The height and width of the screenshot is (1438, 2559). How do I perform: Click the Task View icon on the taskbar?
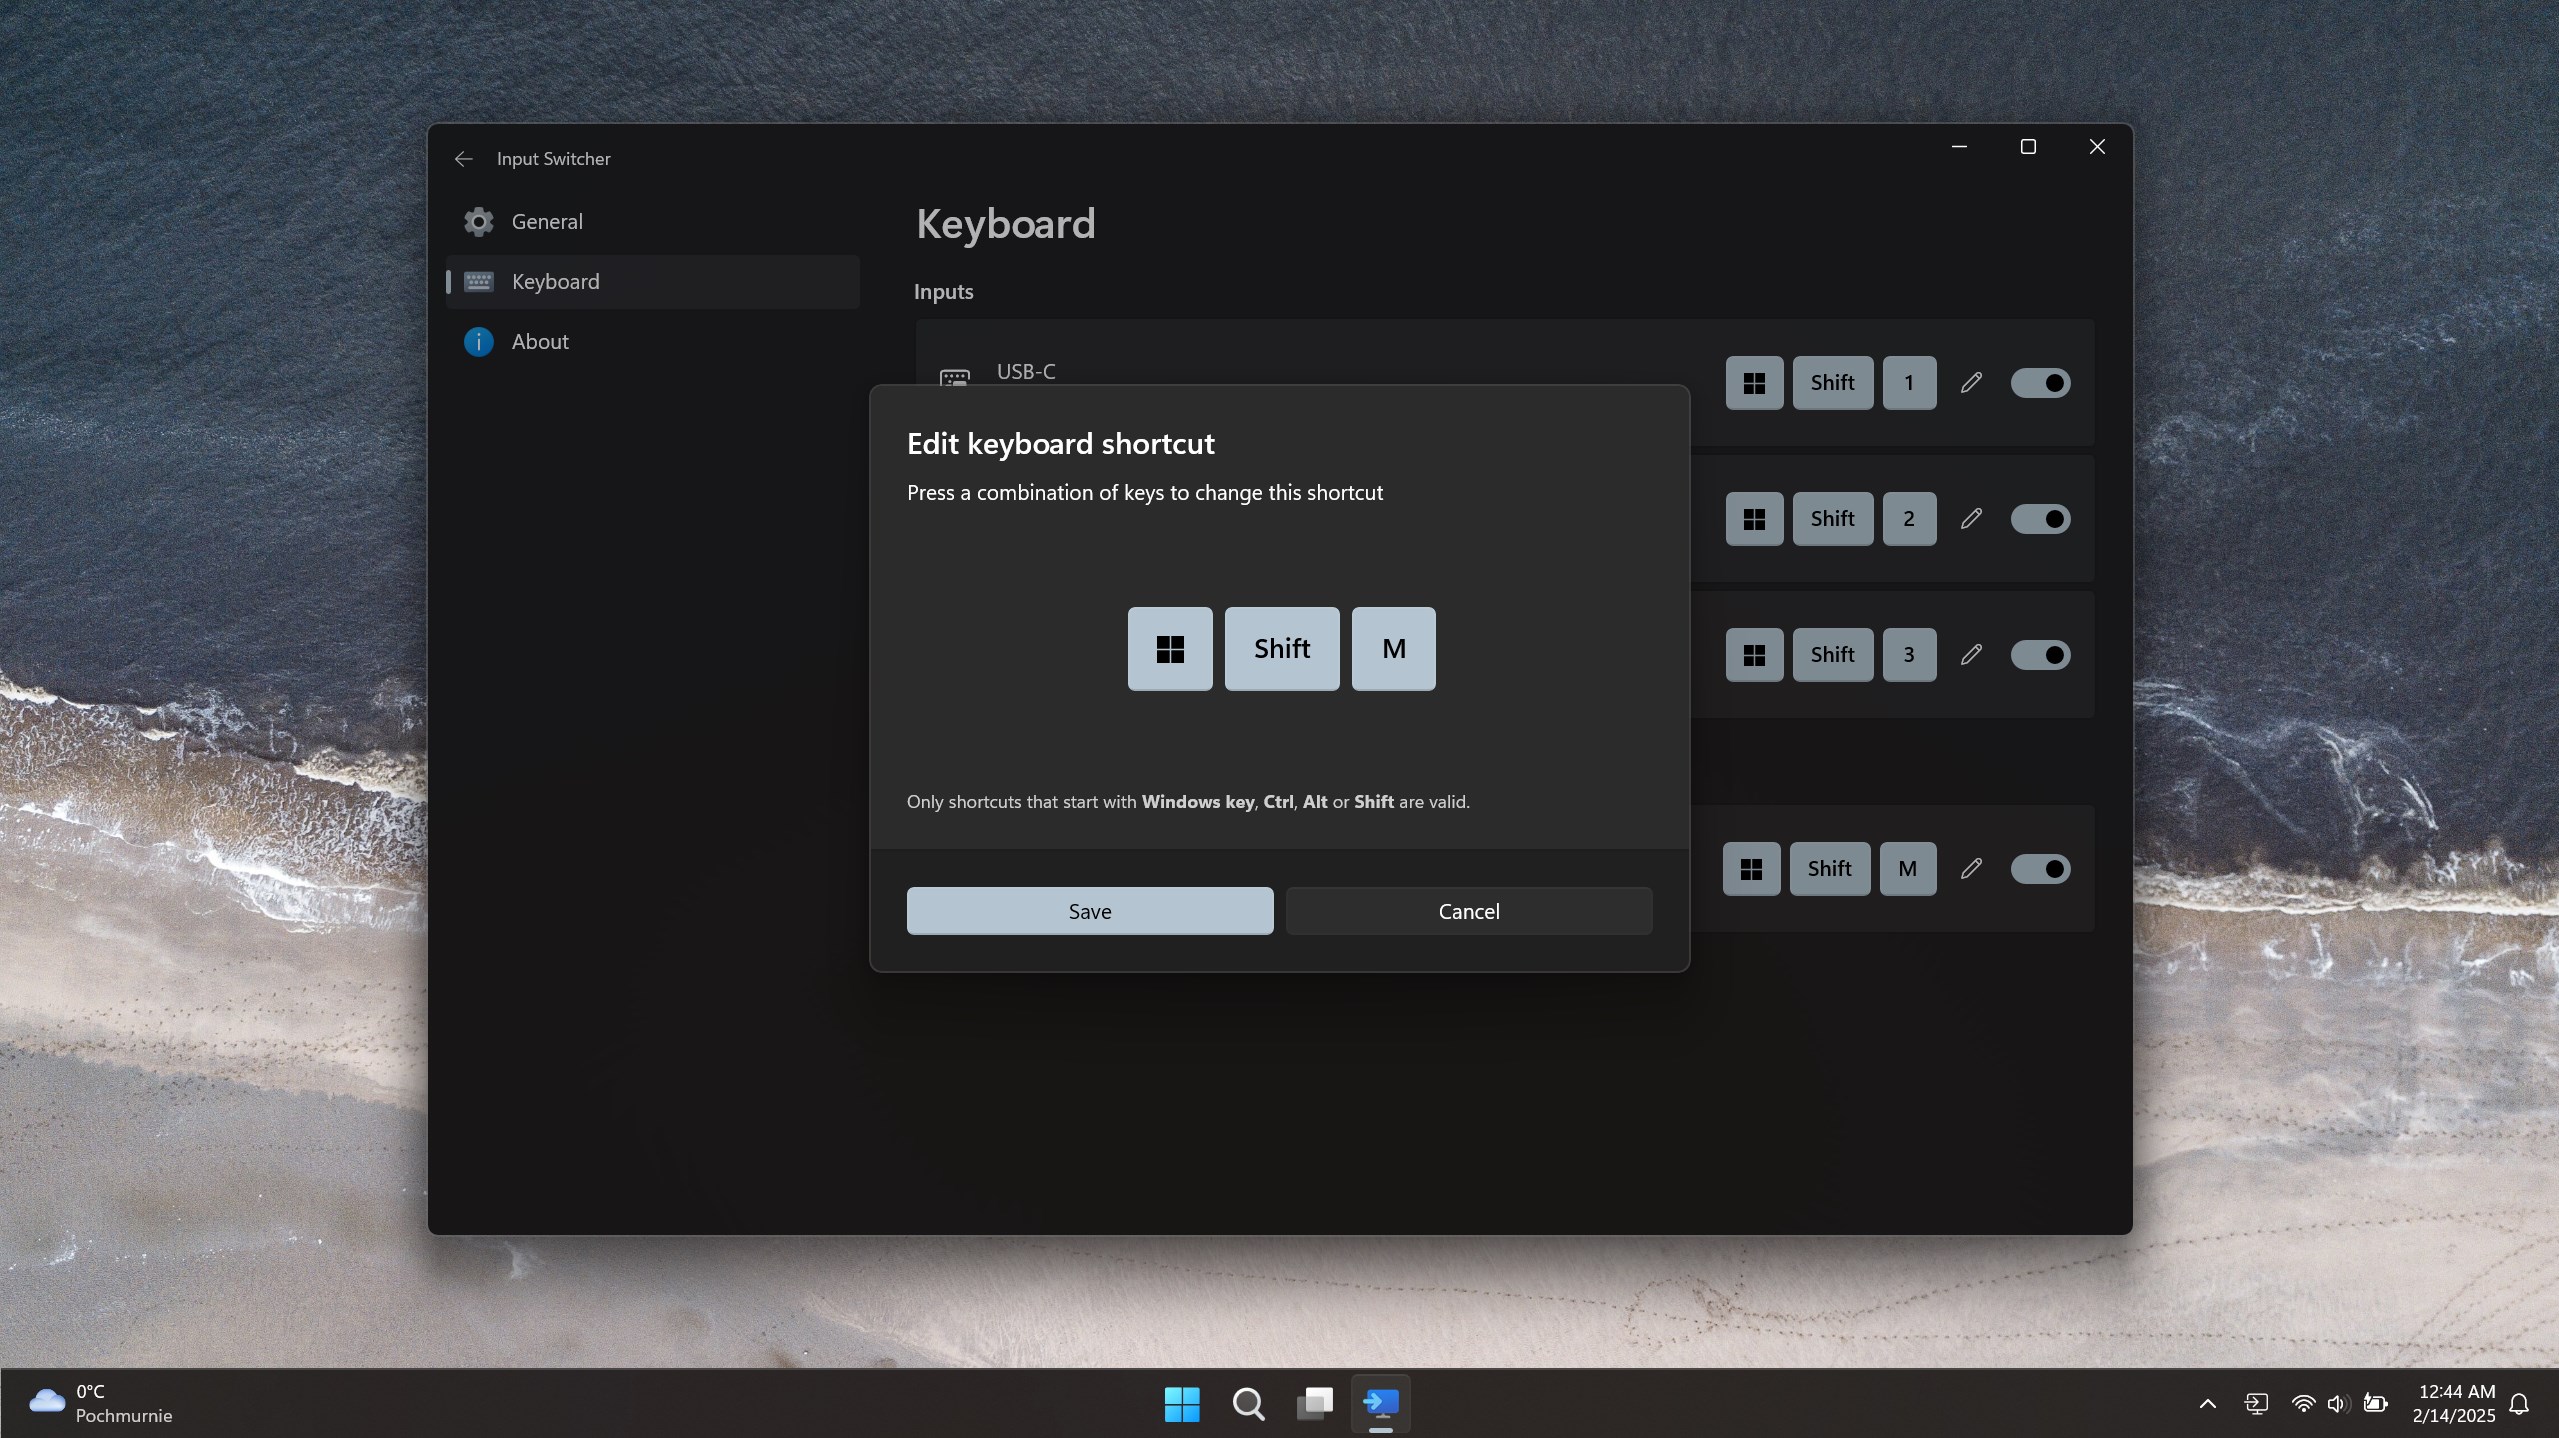tap(1314, 1403)
